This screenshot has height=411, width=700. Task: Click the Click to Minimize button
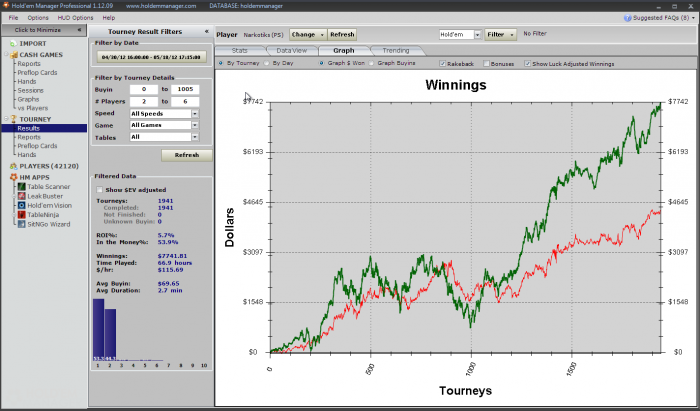tap(43, 30)
